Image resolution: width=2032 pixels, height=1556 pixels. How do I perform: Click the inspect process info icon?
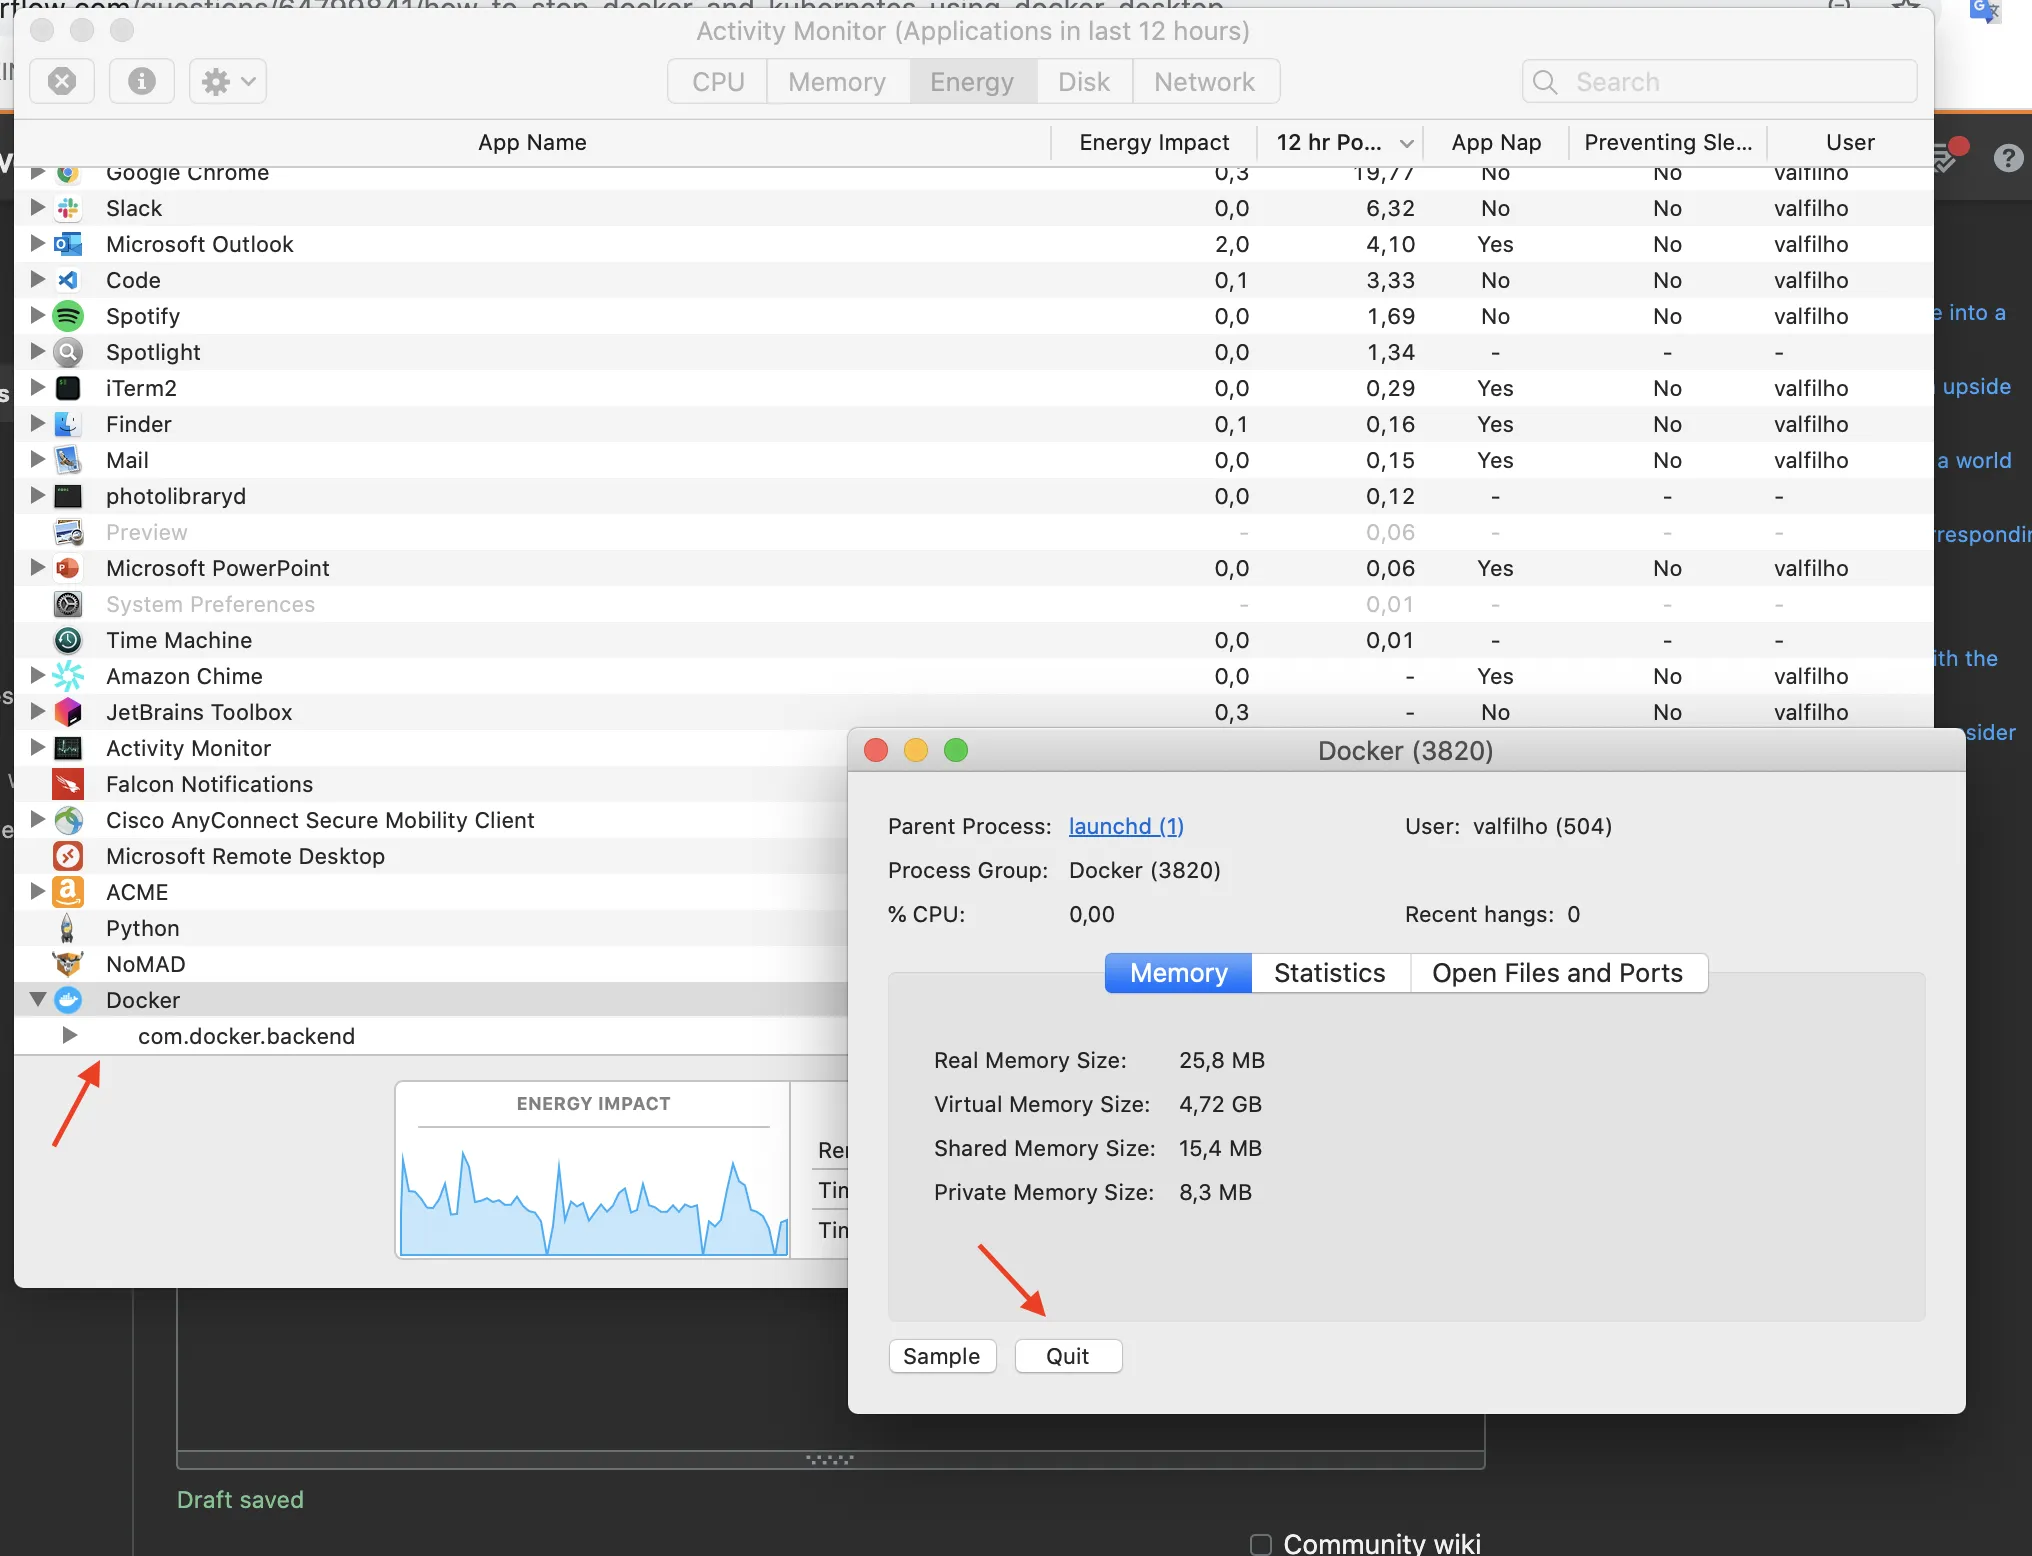pos(141,81)
